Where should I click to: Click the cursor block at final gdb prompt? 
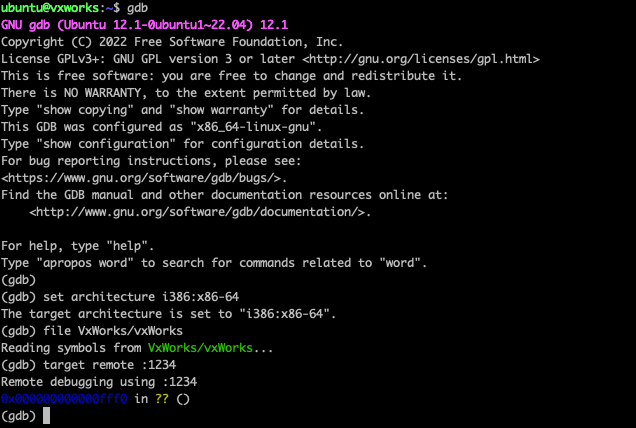[46, 416]
